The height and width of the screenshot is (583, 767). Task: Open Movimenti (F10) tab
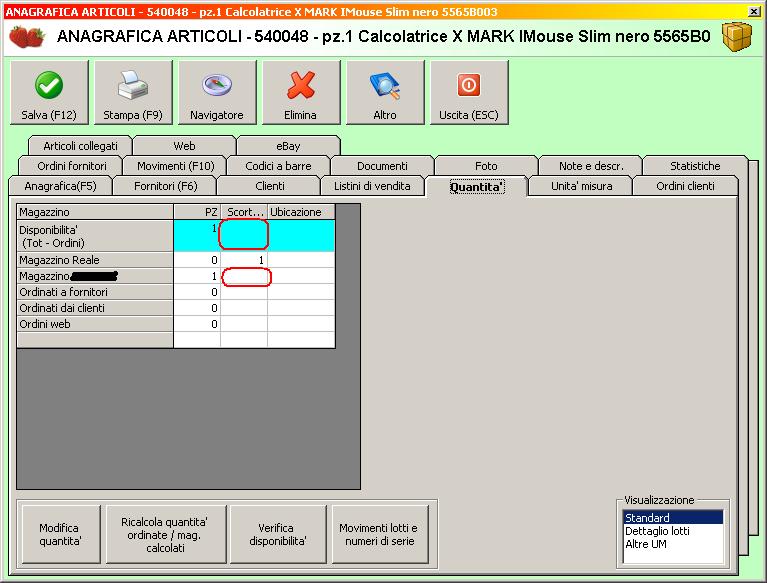[176, 166]
